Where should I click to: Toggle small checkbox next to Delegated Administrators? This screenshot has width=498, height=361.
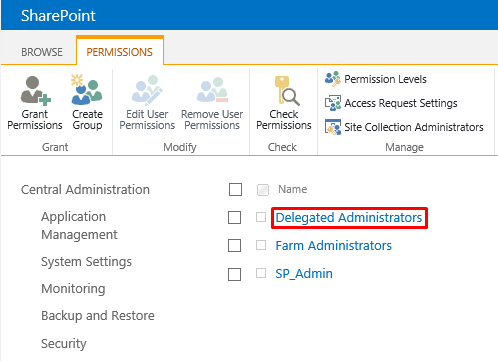(x=261, y=217)
